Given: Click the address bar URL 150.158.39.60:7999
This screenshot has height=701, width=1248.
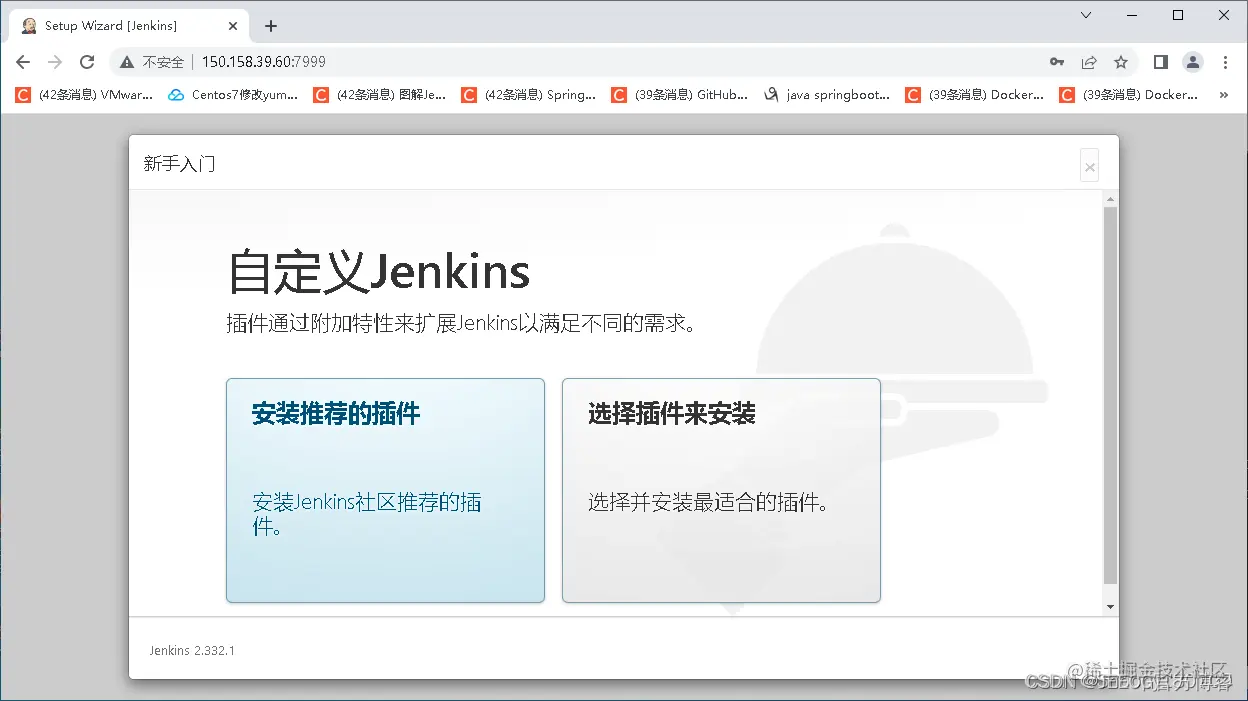Looking at the screenshot, I should click(x=264, y=62).
